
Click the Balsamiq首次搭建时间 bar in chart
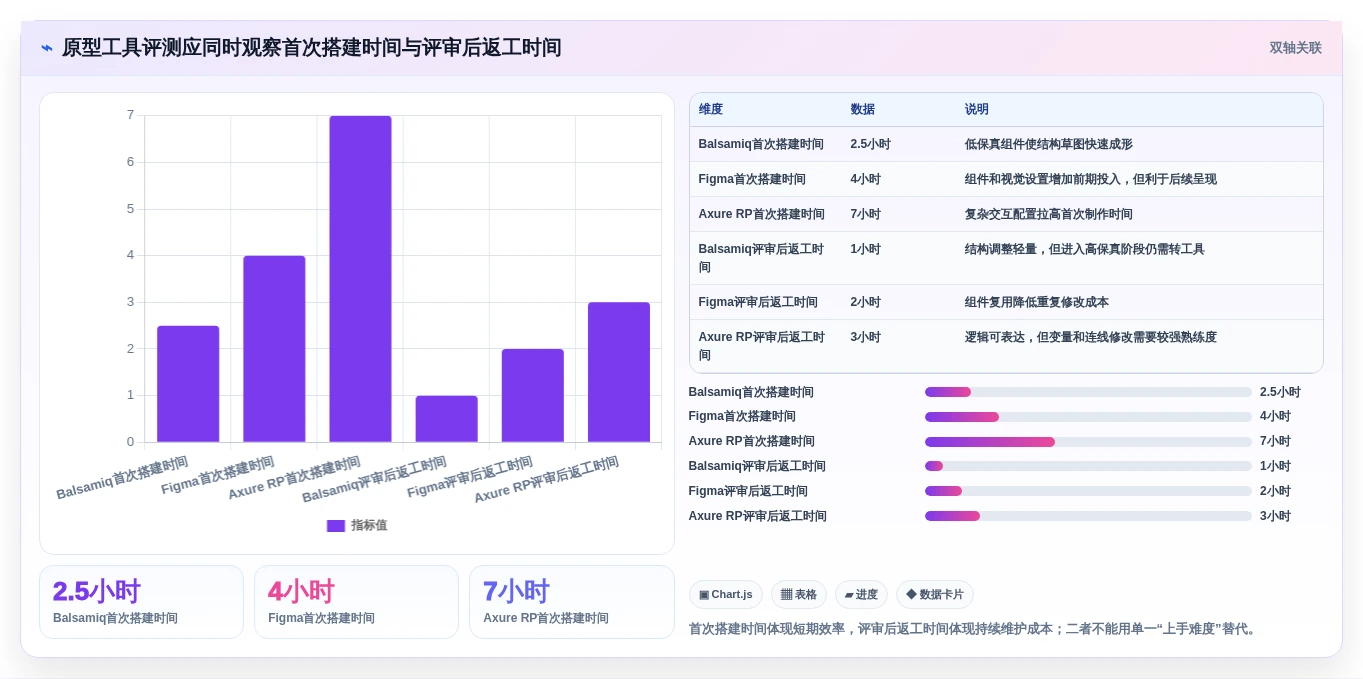pyautogui.click(x=188, y=384)
